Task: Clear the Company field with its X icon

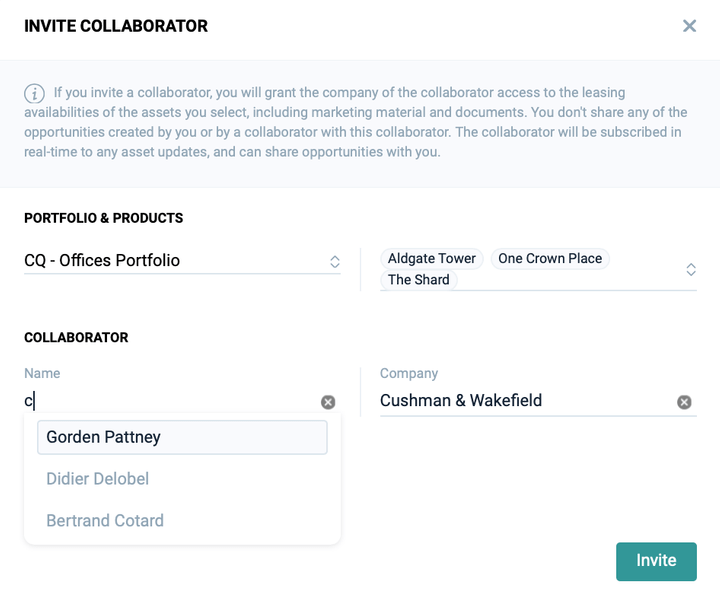Action: point(684,402)
